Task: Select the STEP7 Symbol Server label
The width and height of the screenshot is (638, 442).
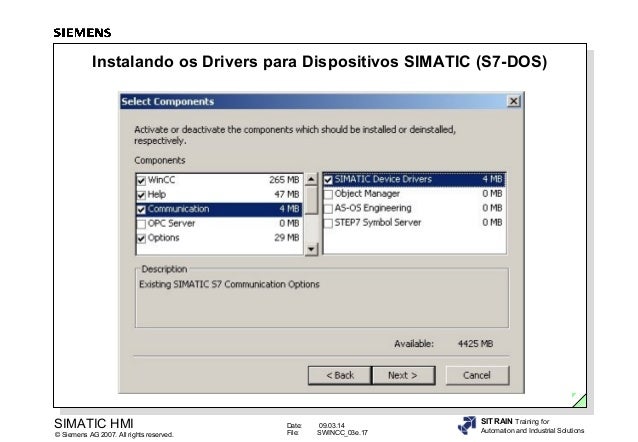Action: click(378, 223)
